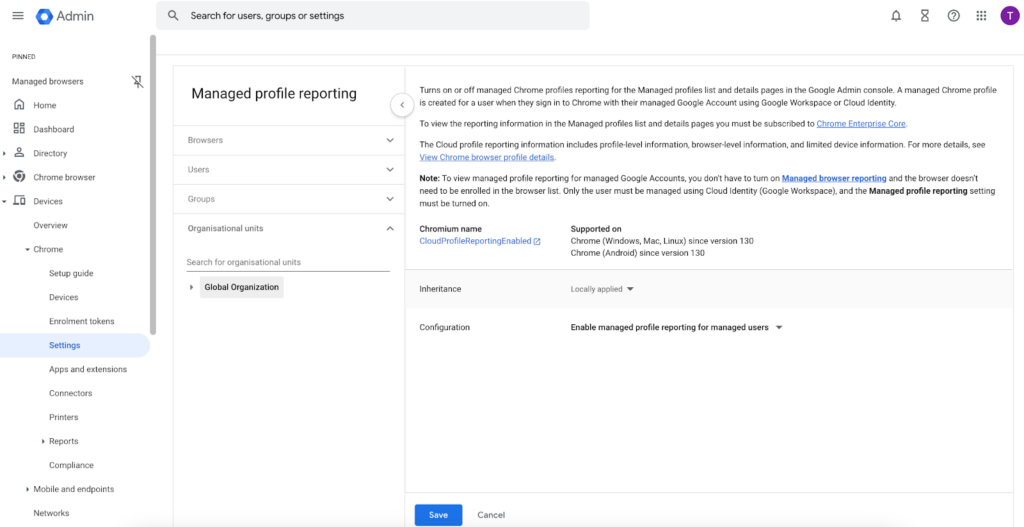Collapse the side panel with arrow button
Image resolution: width=1024 pixels, height=527 pixels.
402,104
